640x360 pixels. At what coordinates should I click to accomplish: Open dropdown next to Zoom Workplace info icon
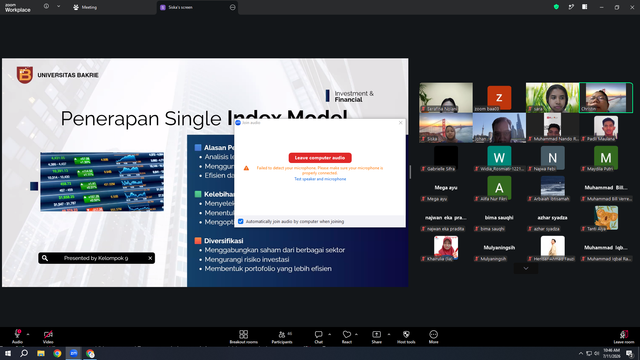pyautogui.click(x=58, y=7)
